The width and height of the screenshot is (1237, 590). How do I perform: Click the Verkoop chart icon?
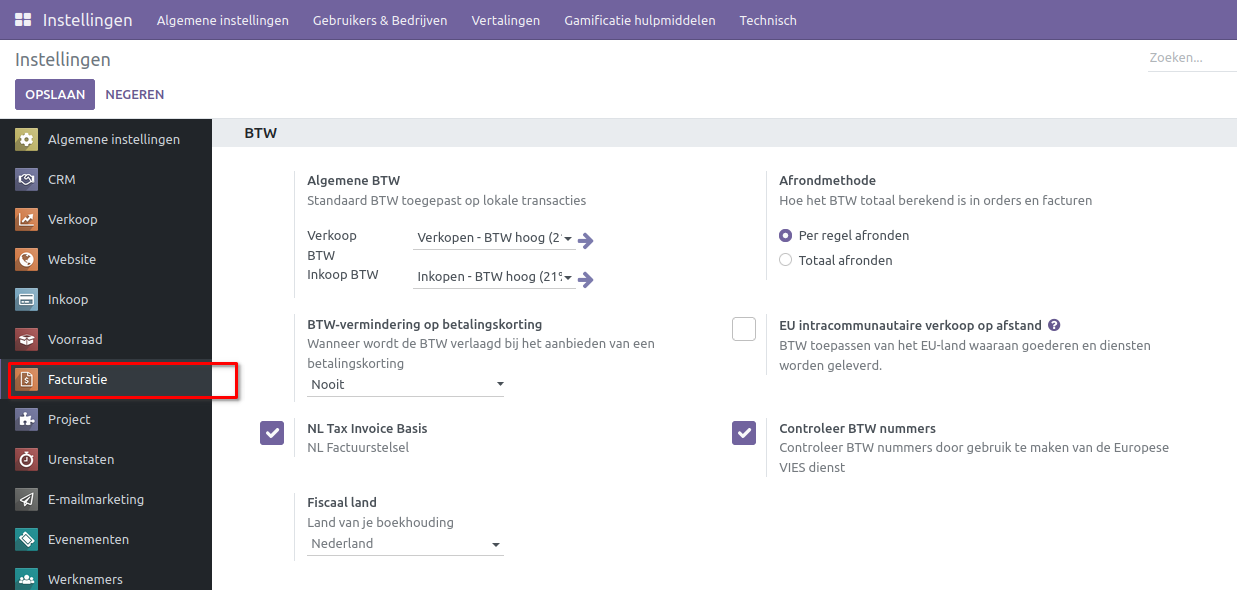(x=27, y=220)
